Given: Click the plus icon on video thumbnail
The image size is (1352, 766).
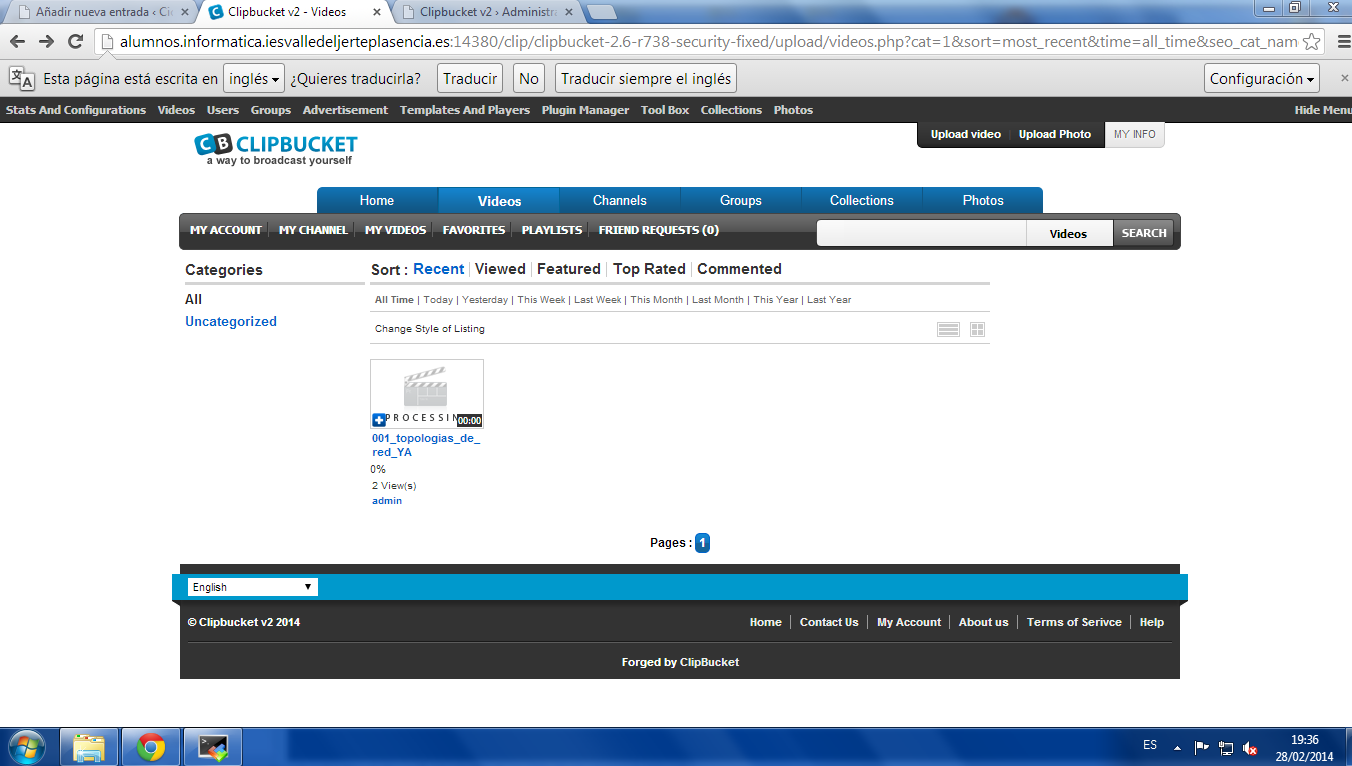Looking at the screenshot, I should (x=379, y=420).
